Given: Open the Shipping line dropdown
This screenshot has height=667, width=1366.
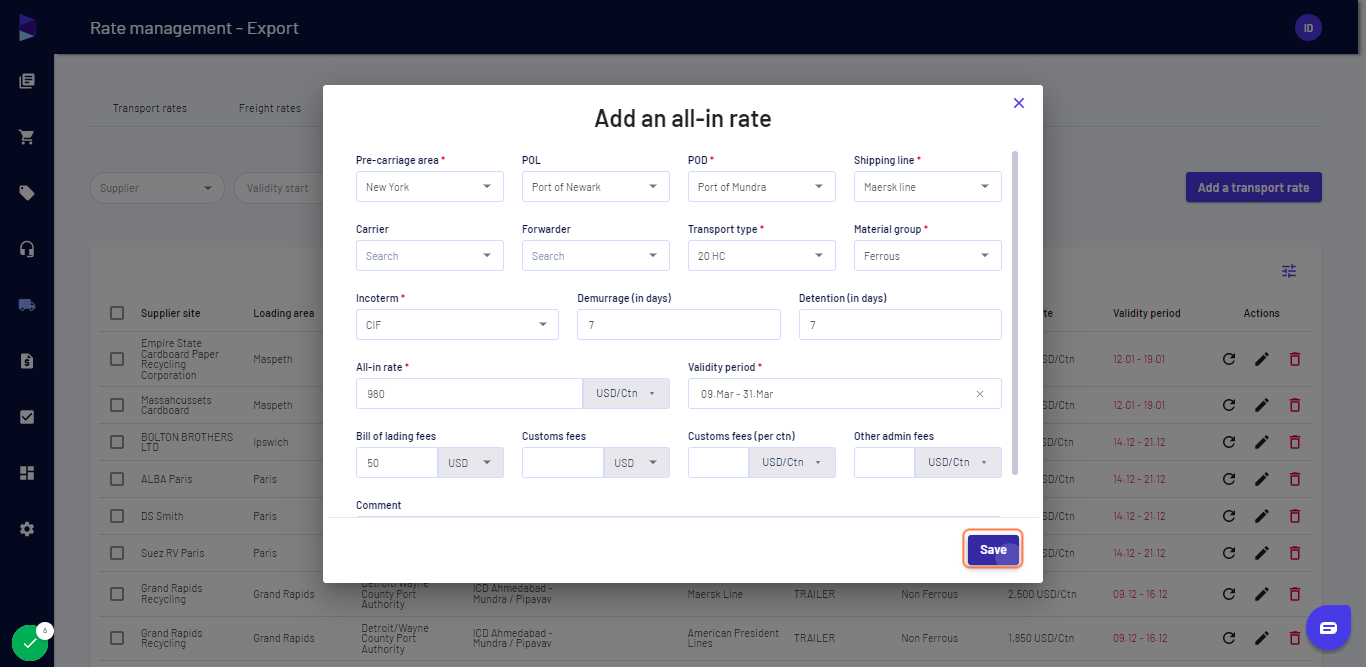Looking at the screenshot, I should coord(928,187).
